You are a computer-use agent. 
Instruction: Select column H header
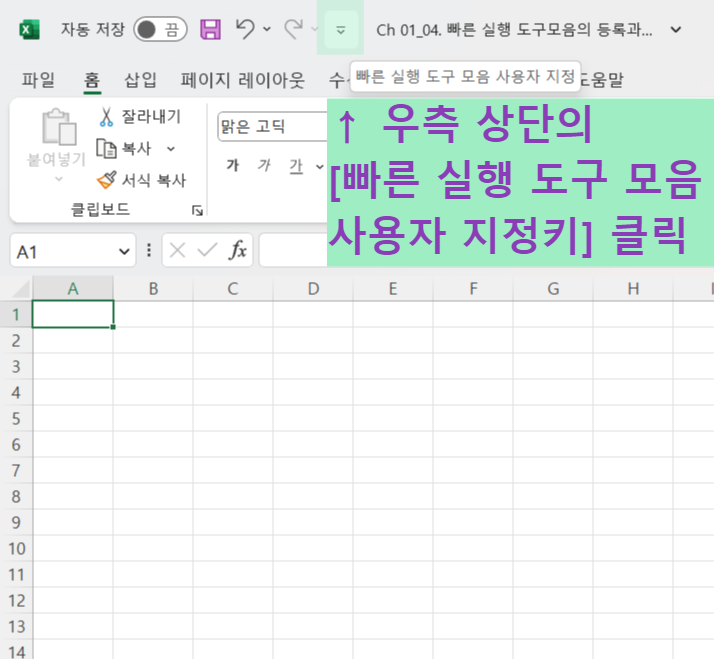tap(633, 289)
